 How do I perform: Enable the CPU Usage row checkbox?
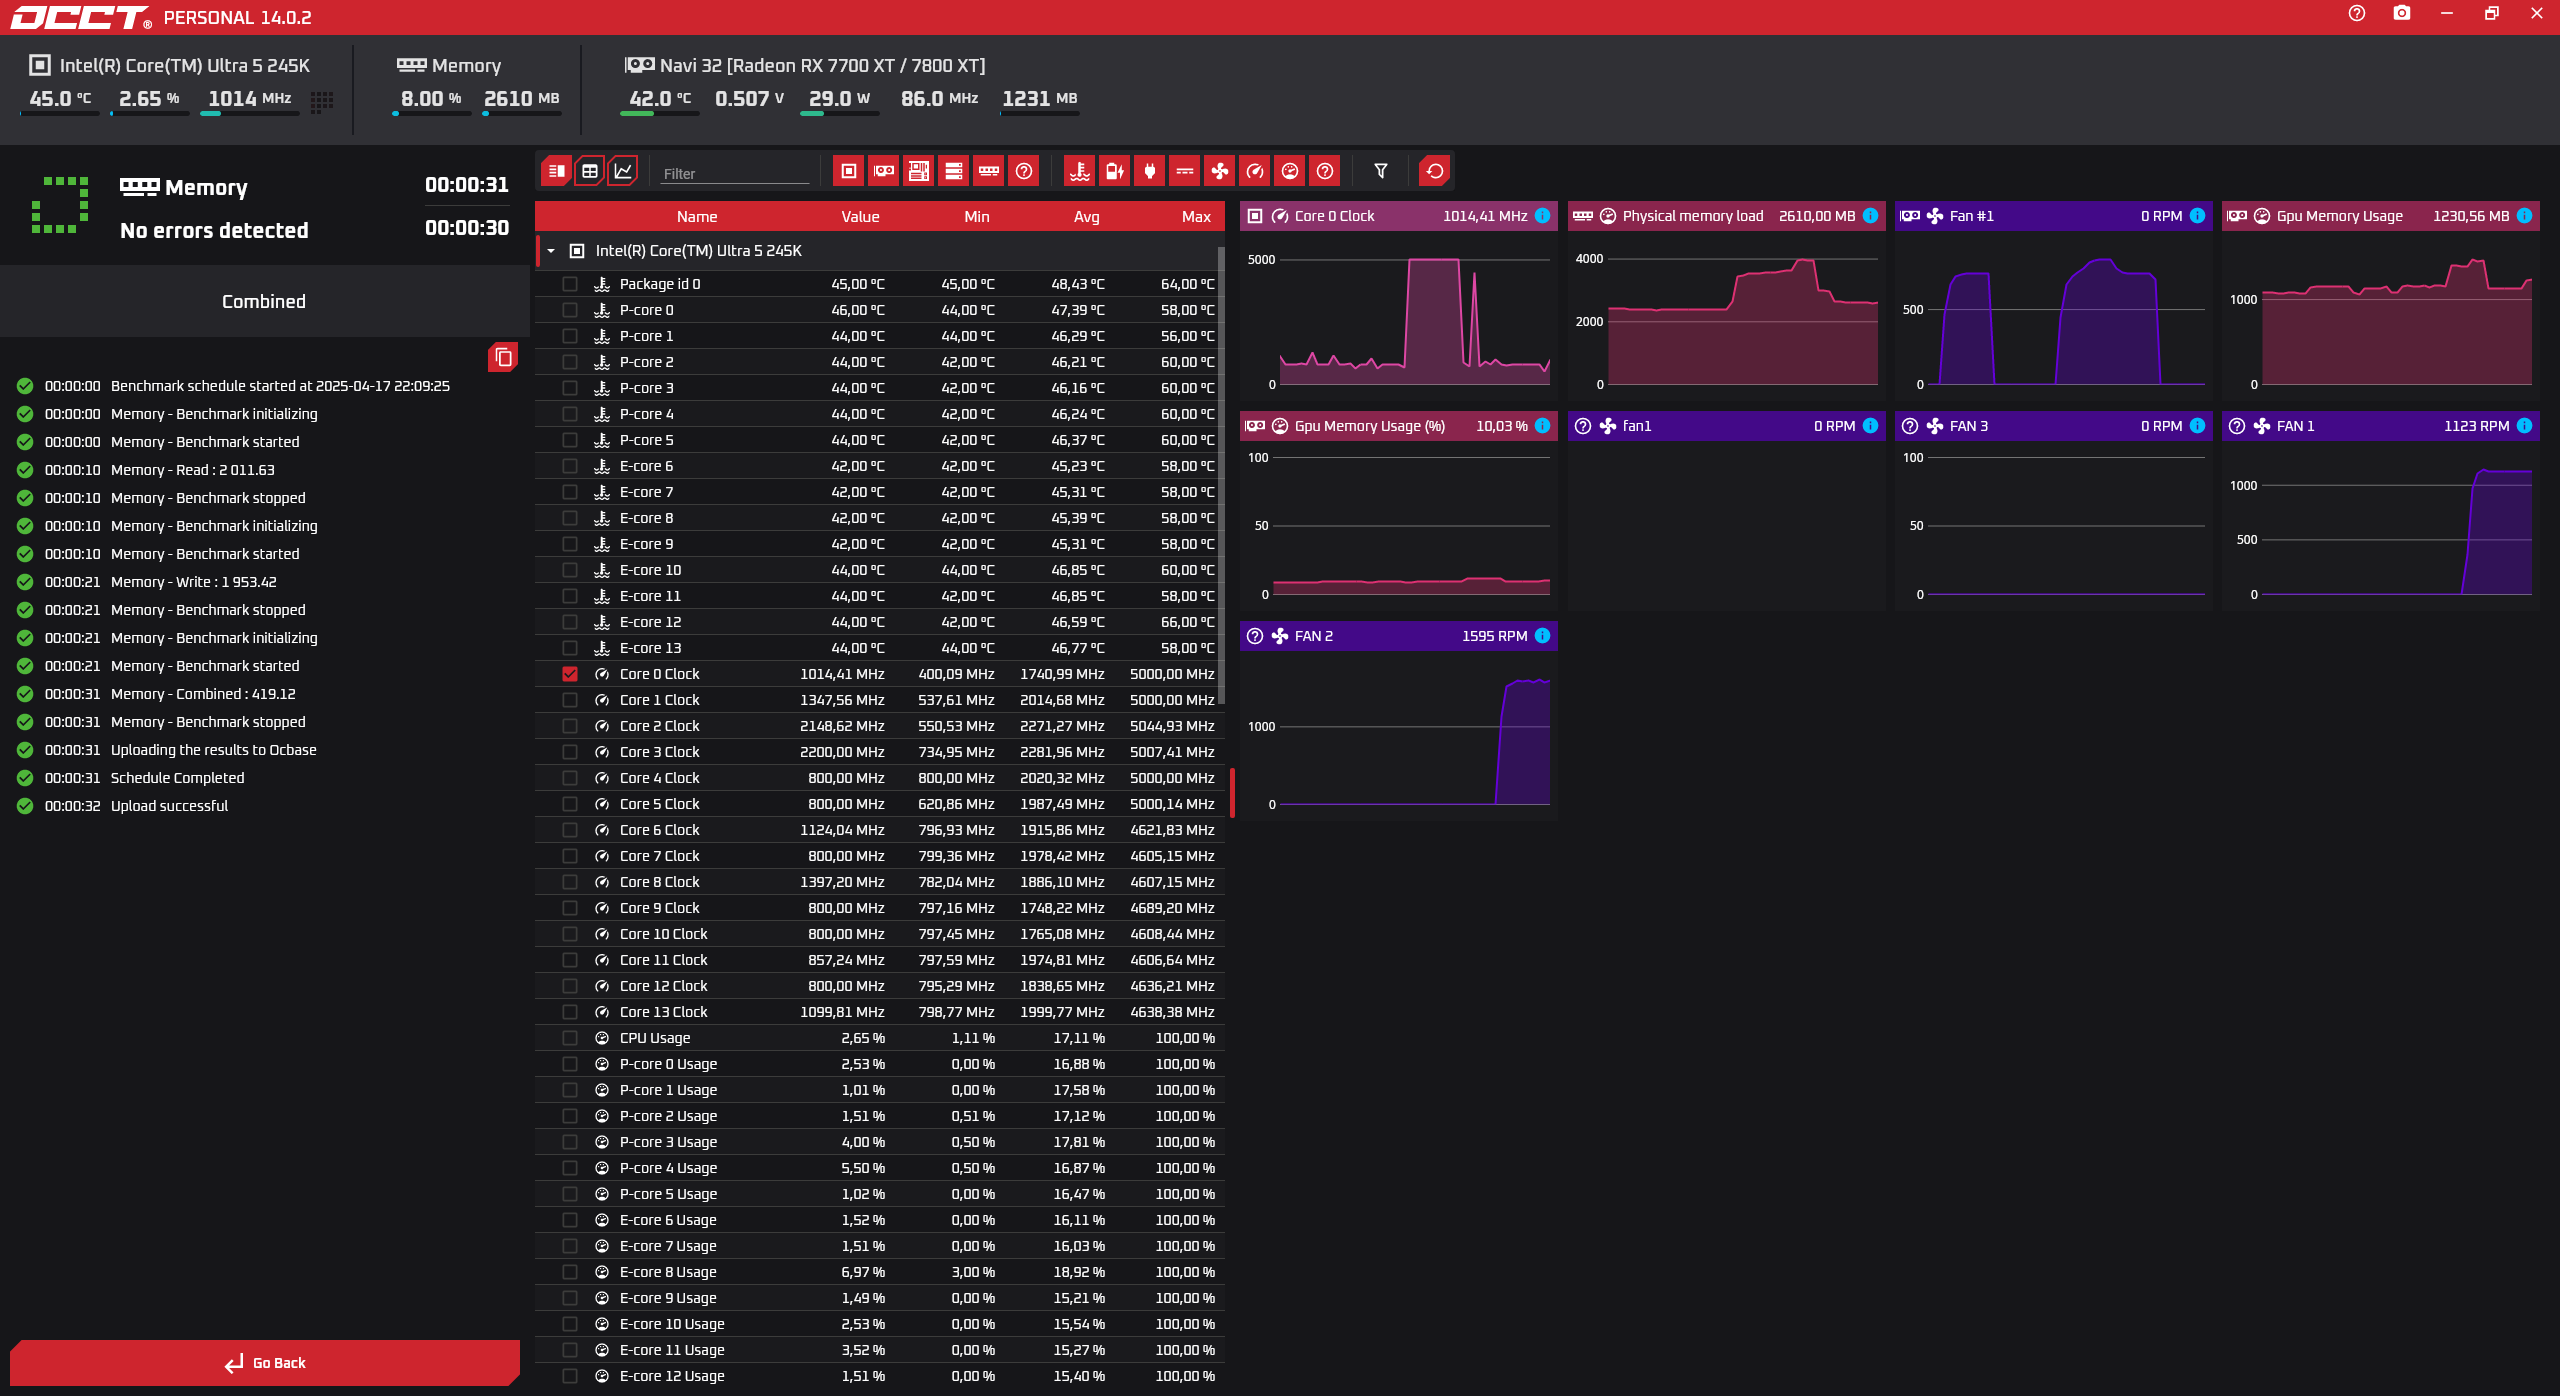(570, 1038)
